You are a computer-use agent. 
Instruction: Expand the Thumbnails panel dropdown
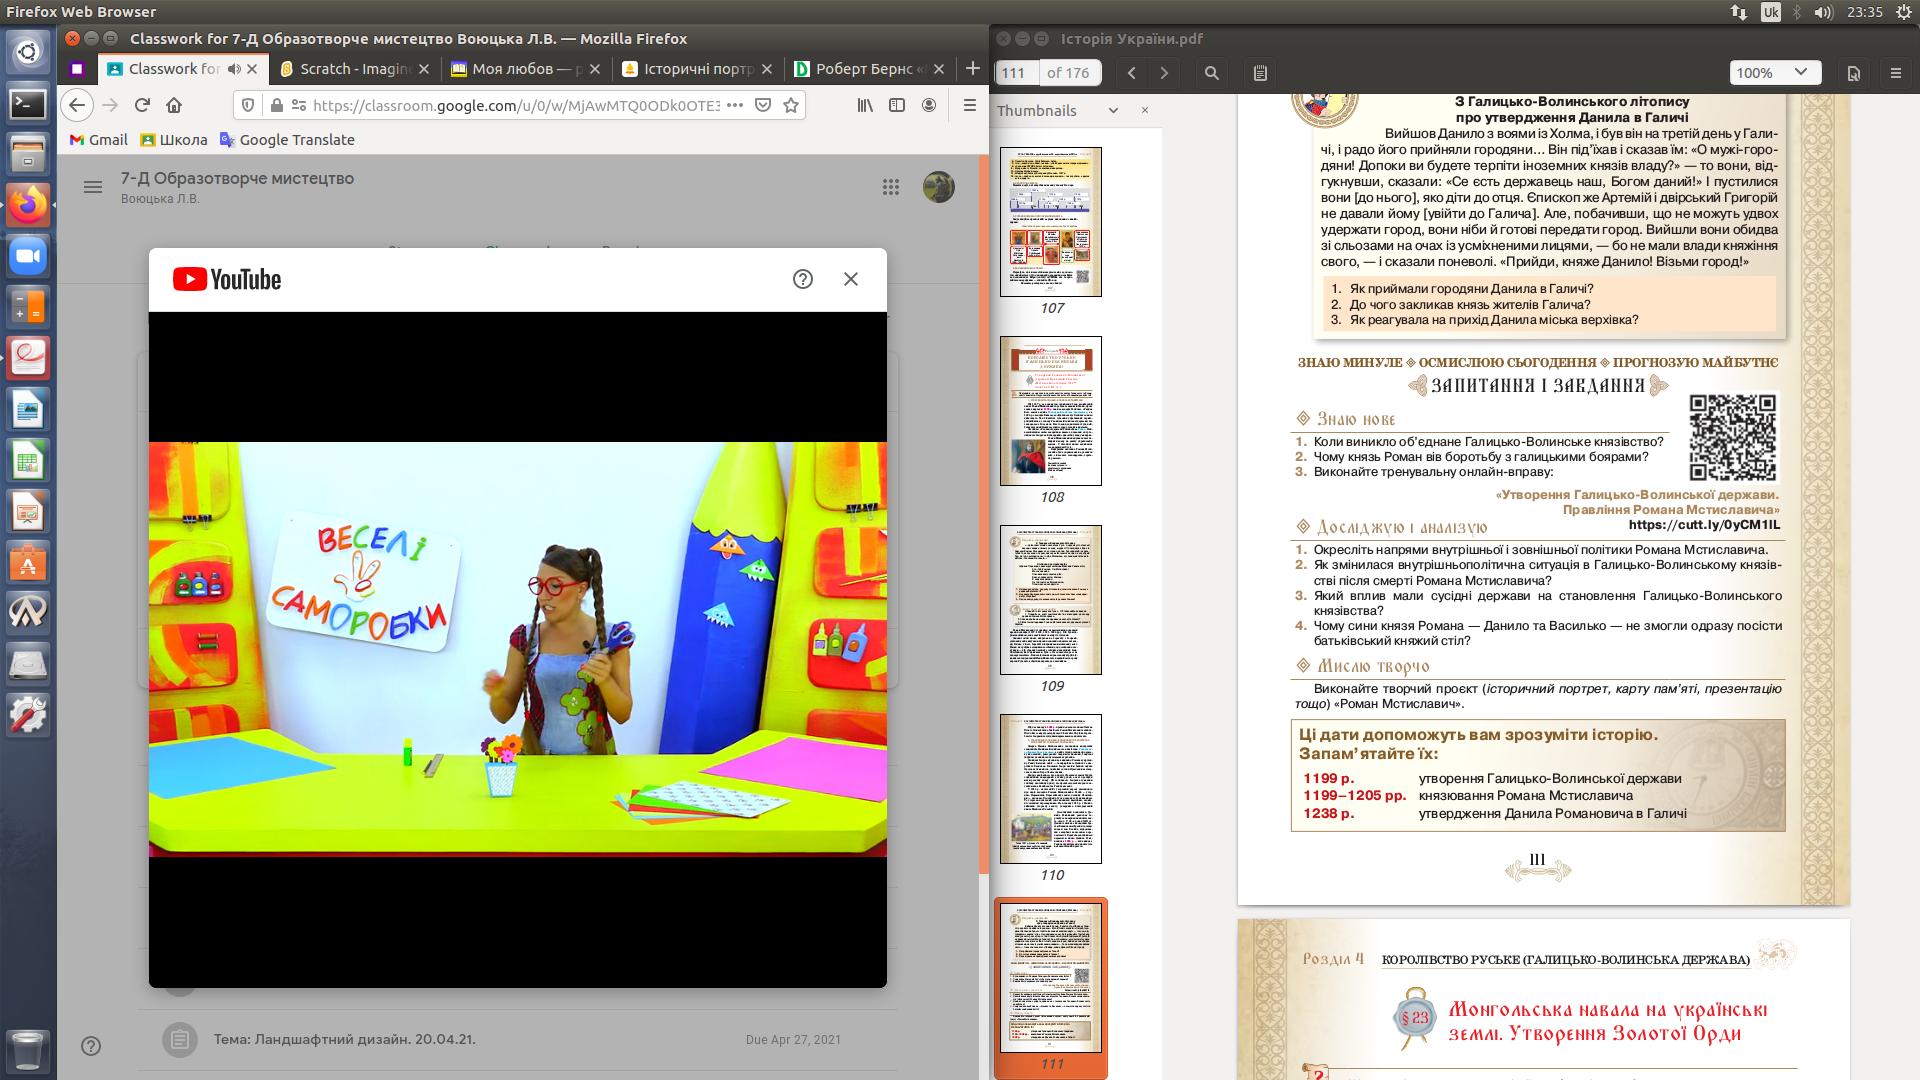point(1113,111)
